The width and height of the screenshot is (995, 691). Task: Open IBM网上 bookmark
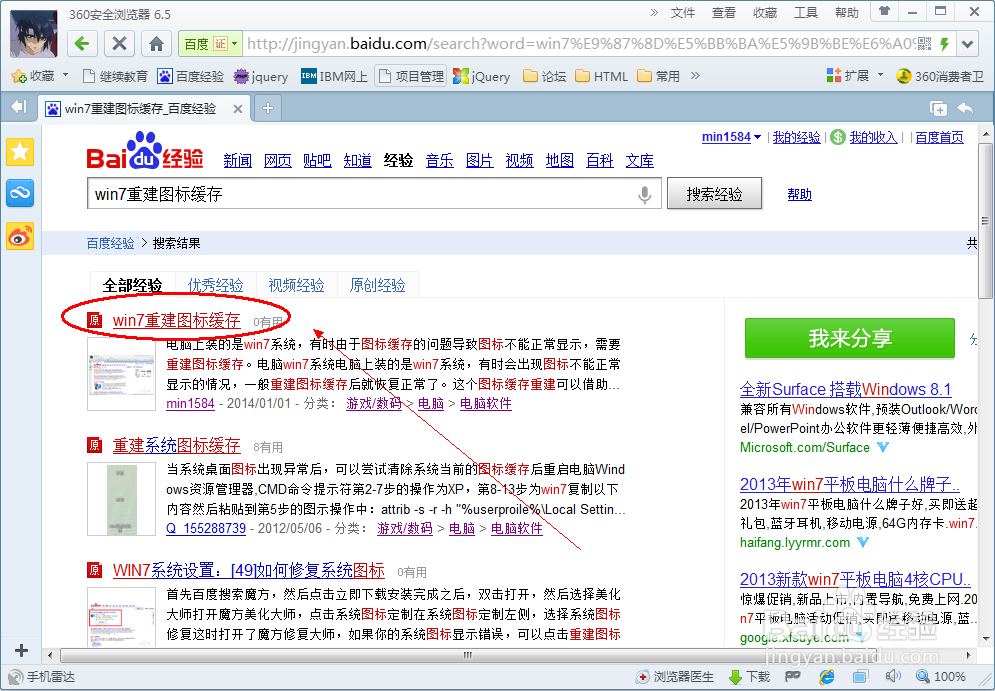pyautogui.click(x=334, y=77)
